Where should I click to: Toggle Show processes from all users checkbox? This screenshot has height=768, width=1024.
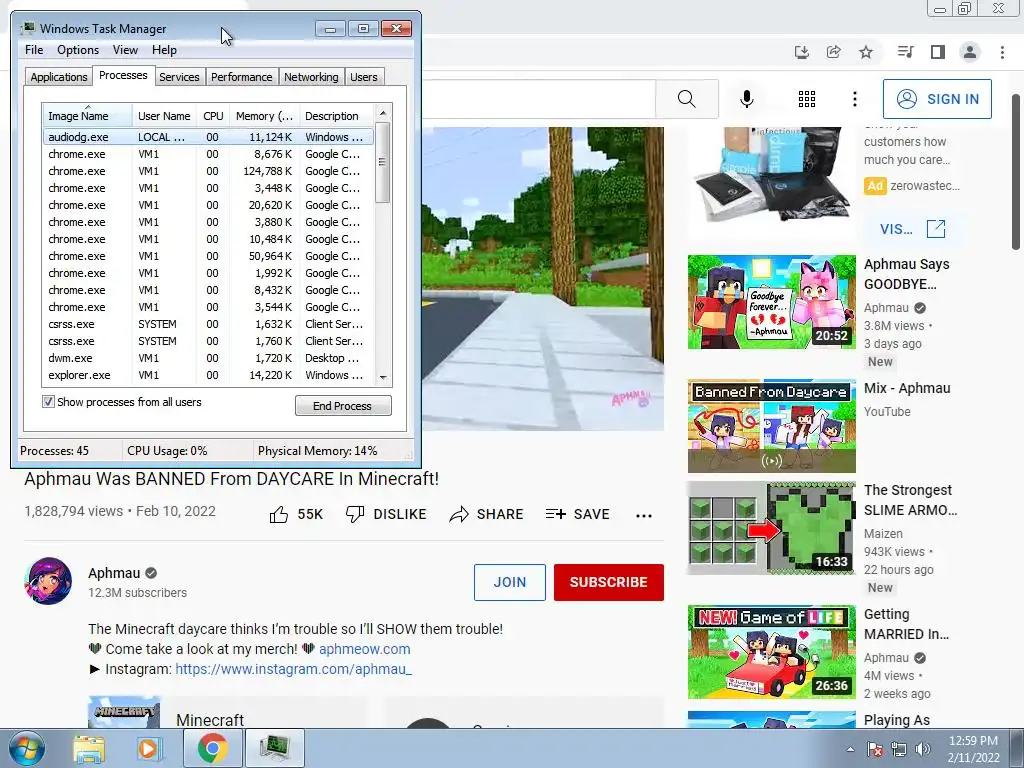[48, 402]
